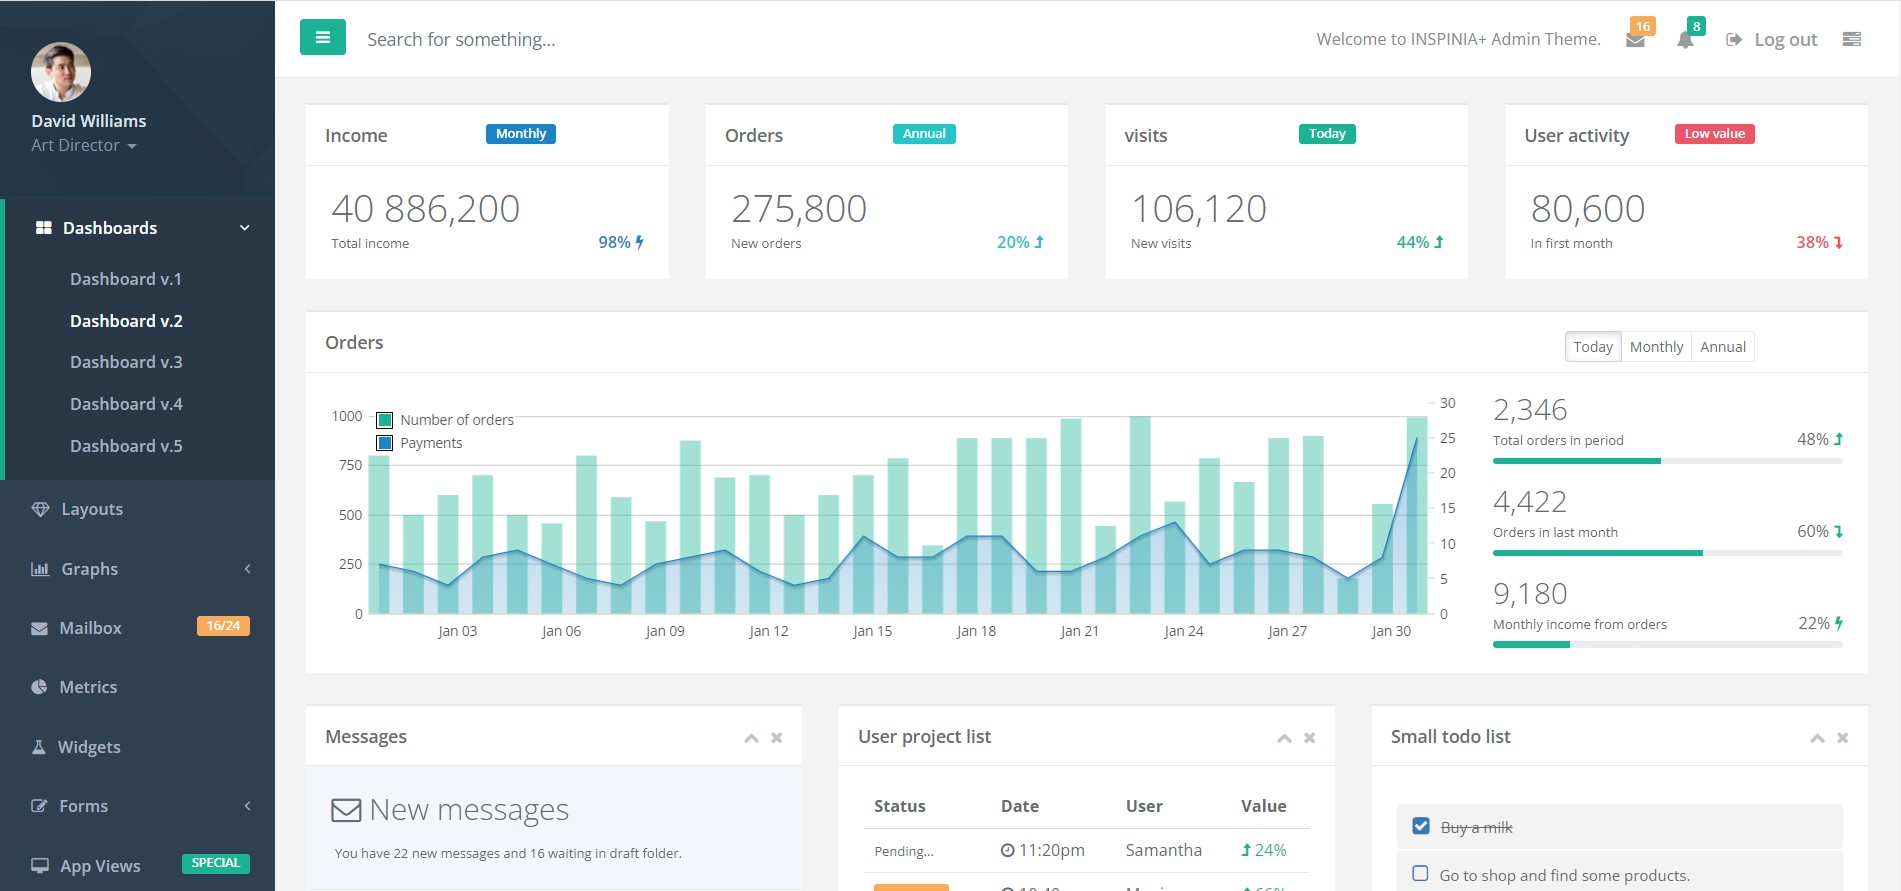Viewport: 1901px width, 891px height.
Task: Click the Samantha user cell
Action: tap(1163, 850)
